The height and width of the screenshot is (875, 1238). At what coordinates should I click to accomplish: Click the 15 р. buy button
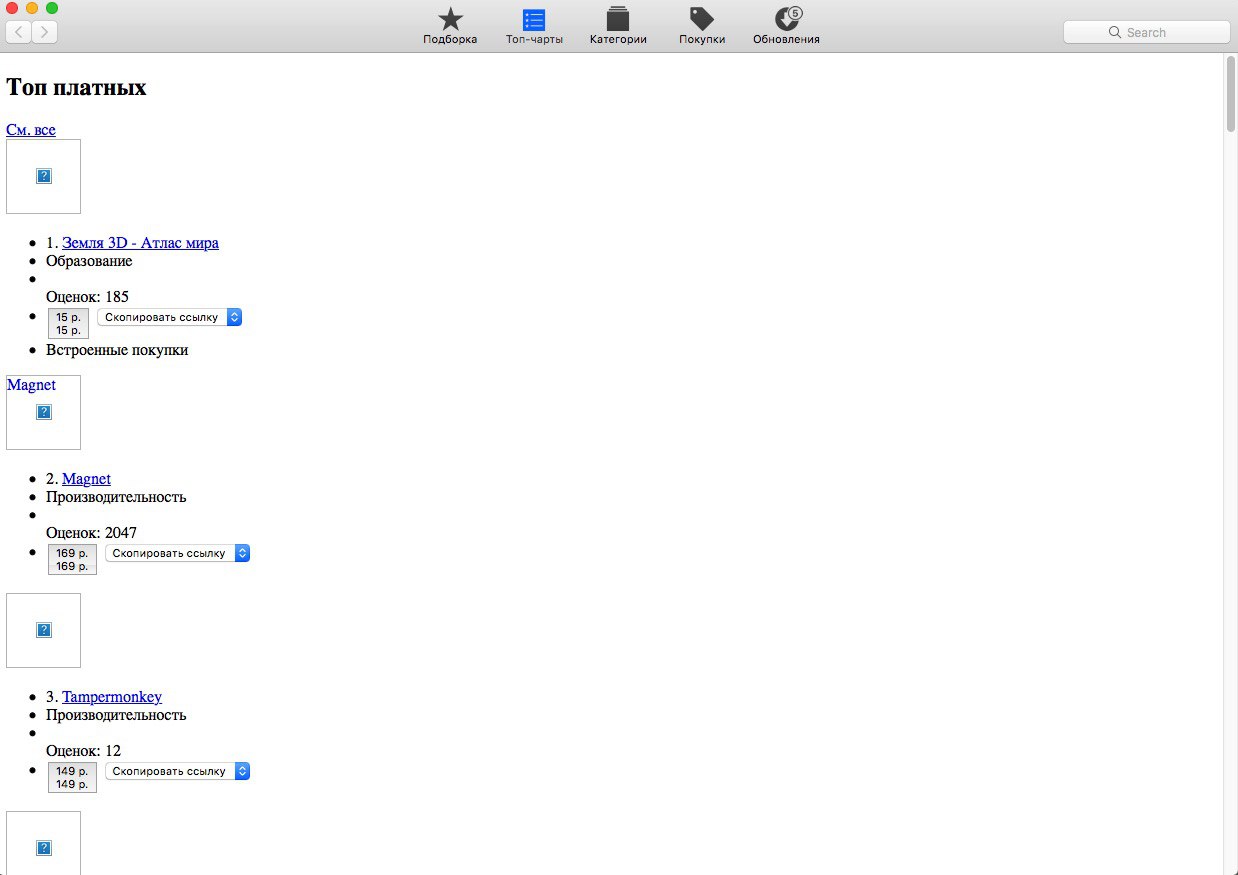68,323
